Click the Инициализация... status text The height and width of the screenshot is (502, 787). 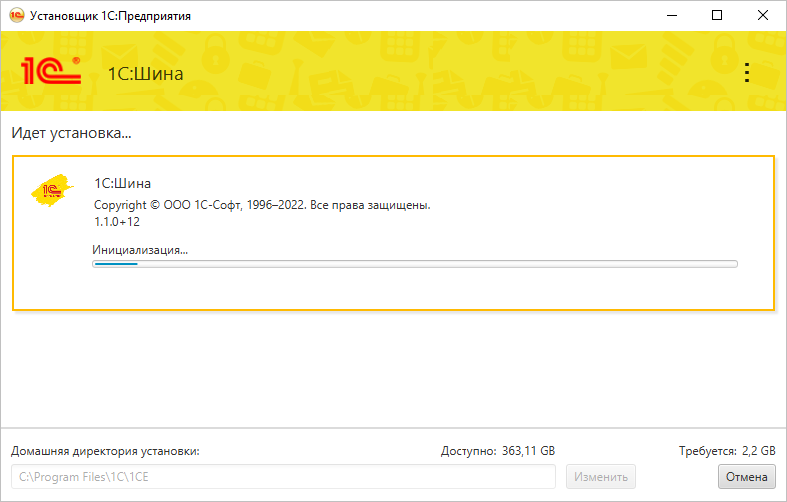point(140,250)
